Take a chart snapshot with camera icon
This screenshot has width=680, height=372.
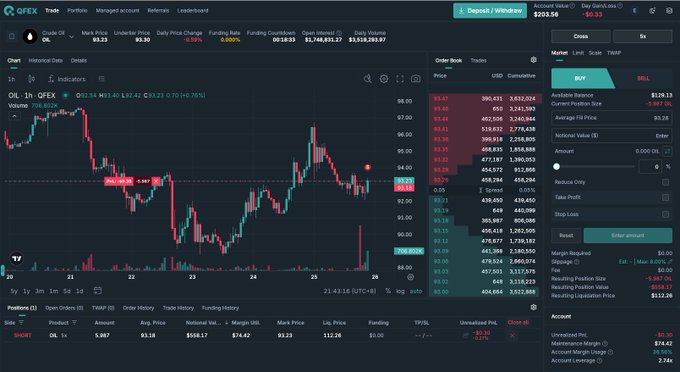pos(415,79)
